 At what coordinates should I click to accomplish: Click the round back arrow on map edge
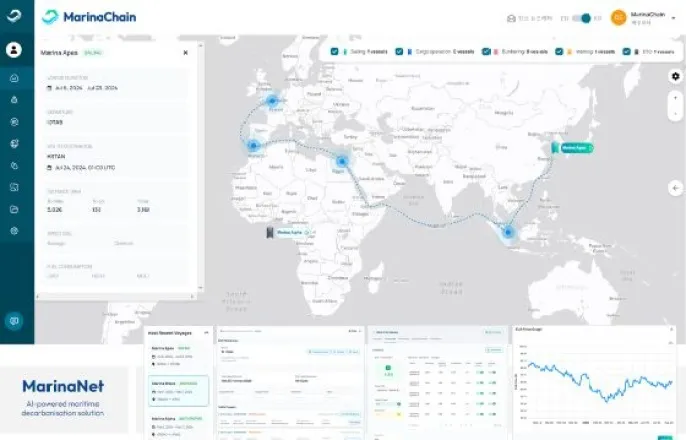[676, 188]
